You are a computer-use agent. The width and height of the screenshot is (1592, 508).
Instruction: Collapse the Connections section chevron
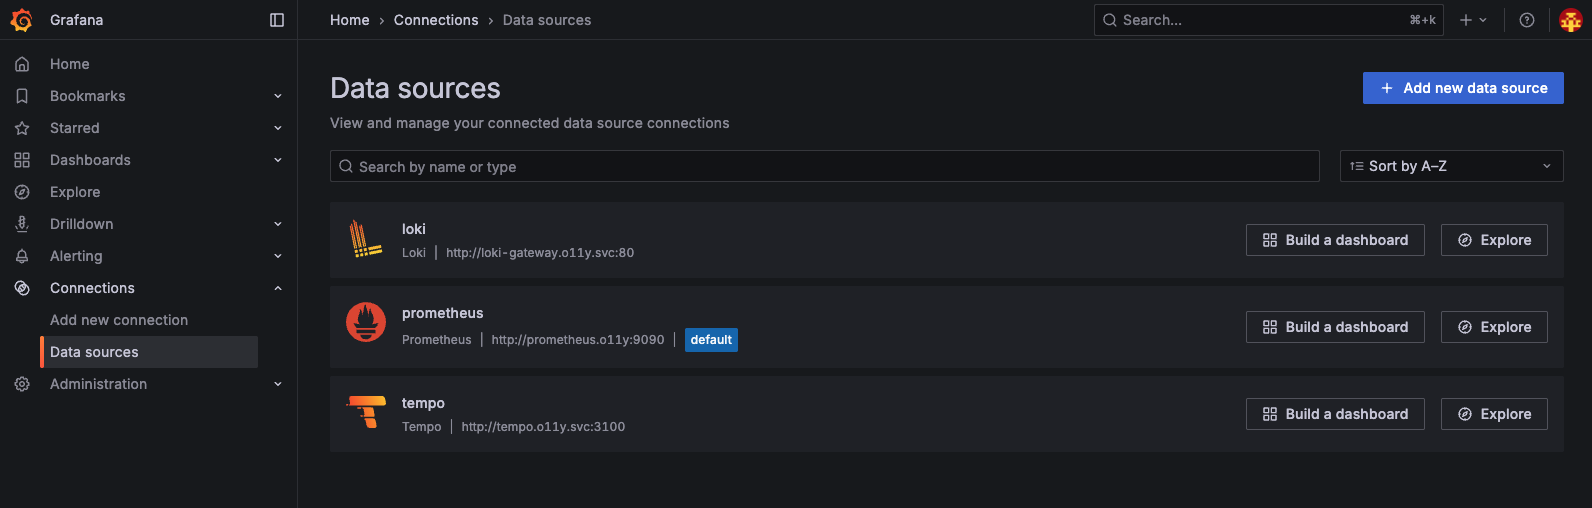point(278,288)
